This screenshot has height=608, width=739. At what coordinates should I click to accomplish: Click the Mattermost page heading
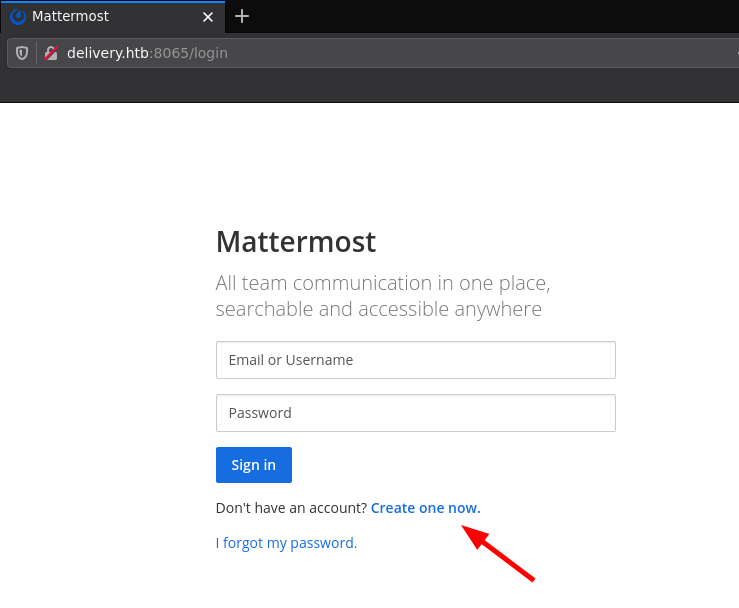coord(296,241)
